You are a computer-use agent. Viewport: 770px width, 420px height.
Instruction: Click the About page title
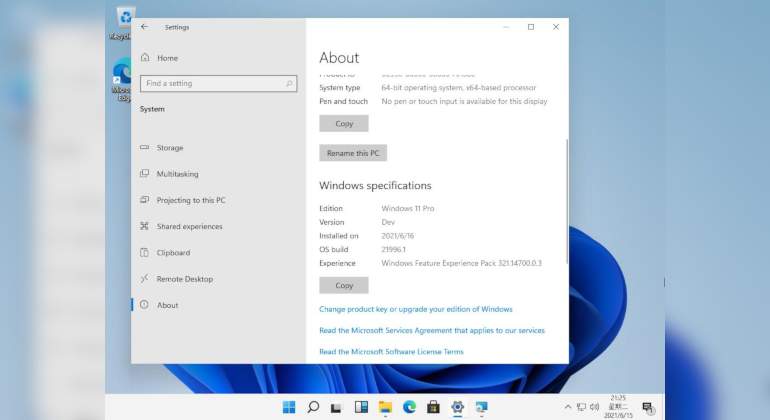pos(339,58)
